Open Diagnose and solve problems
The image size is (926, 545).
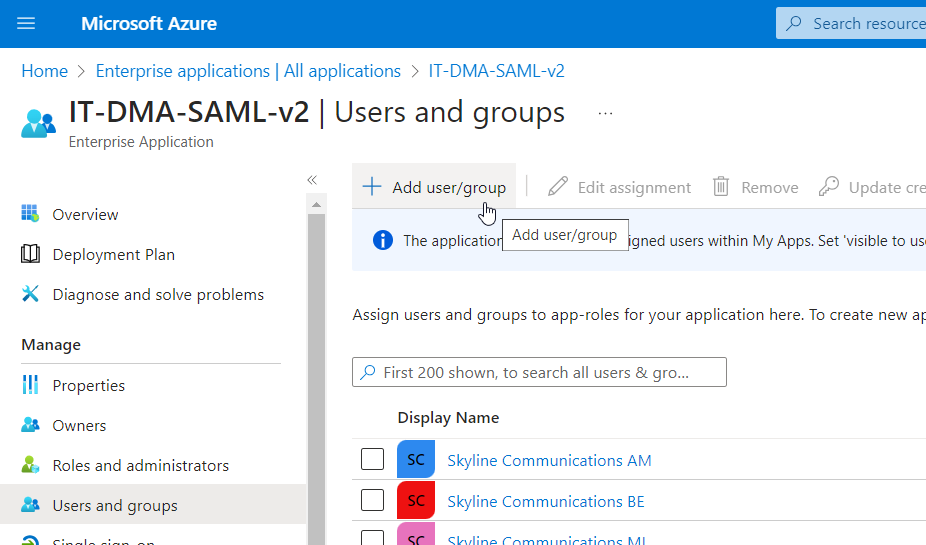158,295
